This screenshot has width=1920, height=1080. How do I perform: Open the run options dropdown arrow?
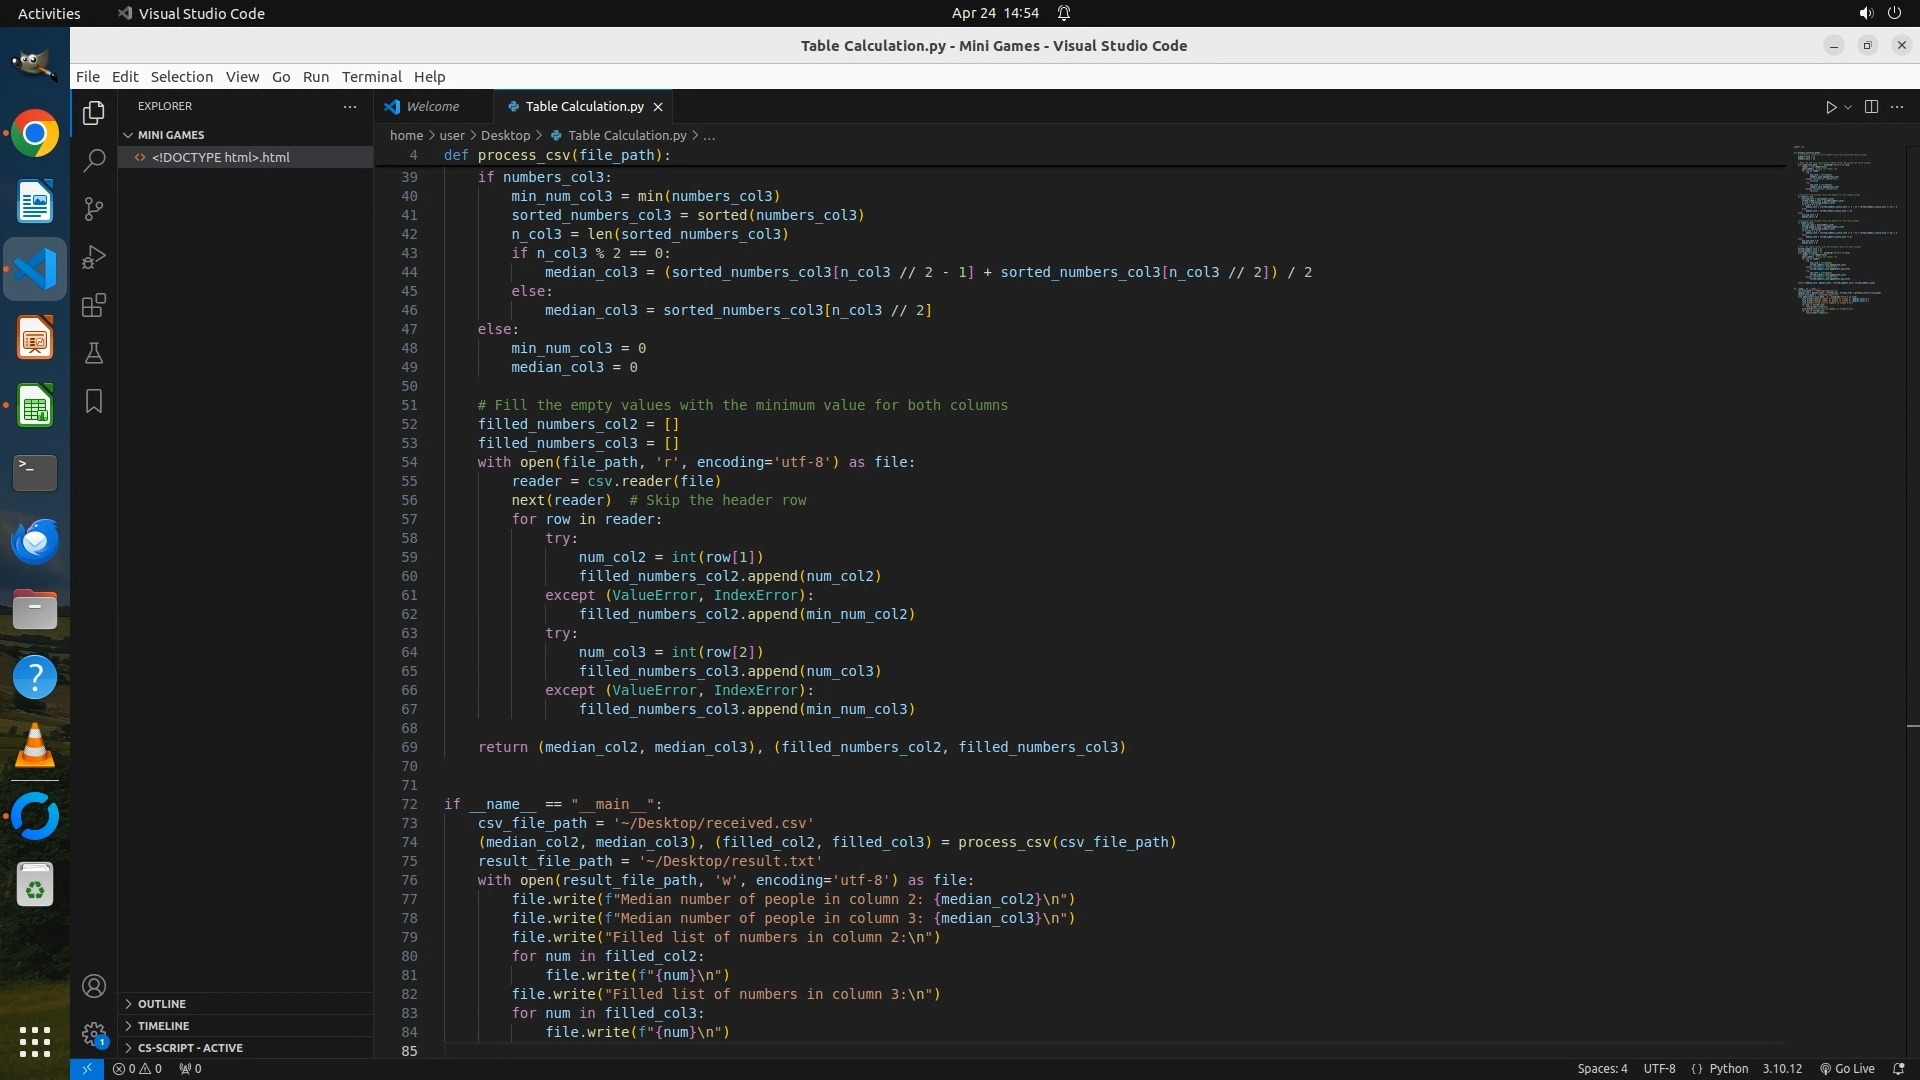click(1848, 107)
